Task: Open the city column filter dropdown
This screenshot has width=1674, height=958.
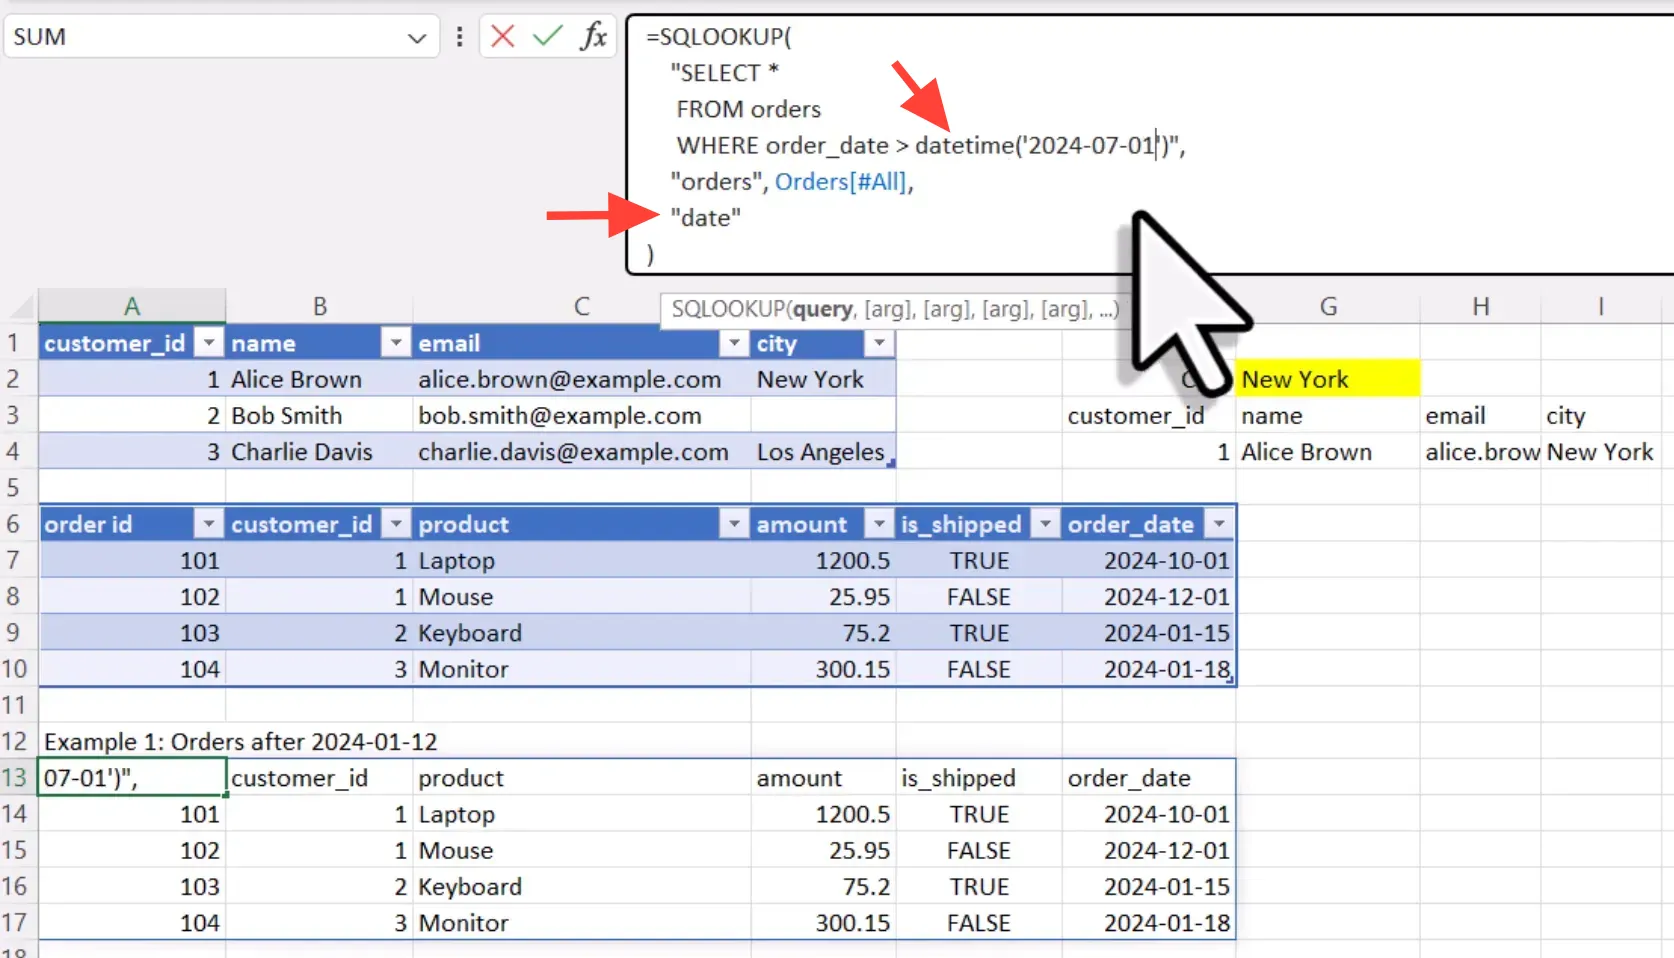Action: [878, 343]
